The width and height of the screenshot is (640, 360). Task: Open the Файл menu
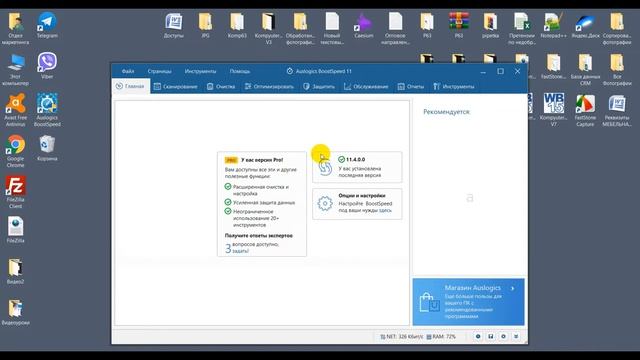pos(128,71)
